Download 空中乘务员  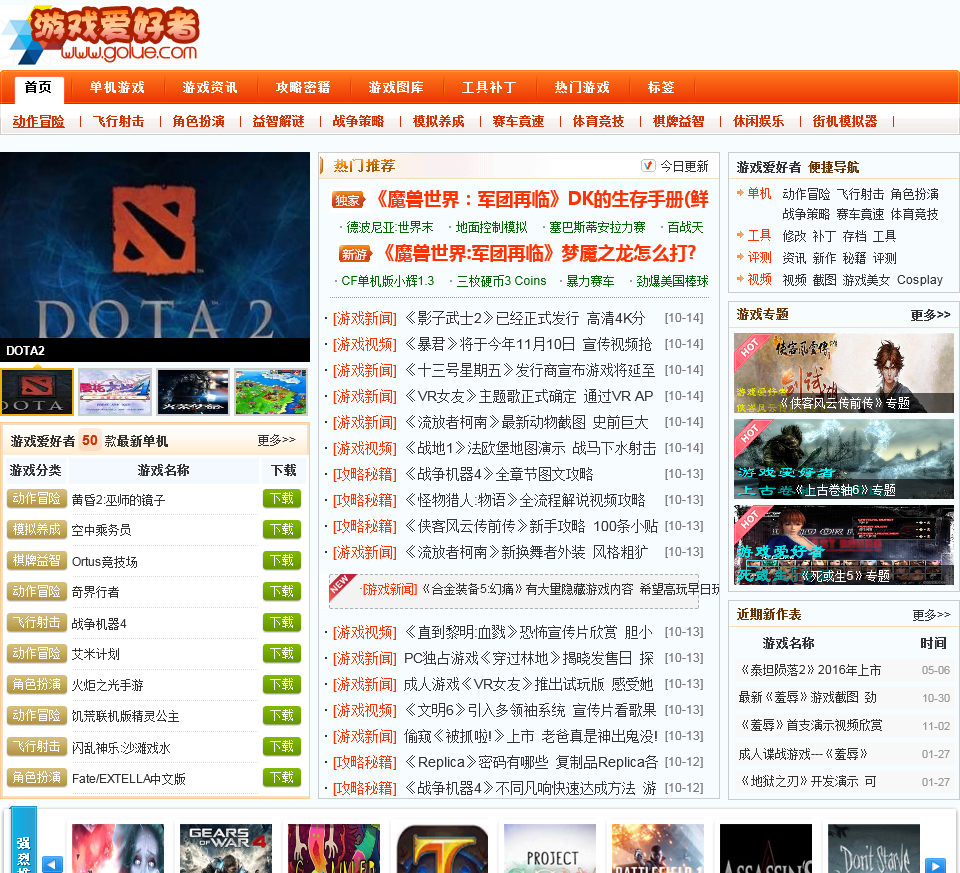click(x=282, y=529)
